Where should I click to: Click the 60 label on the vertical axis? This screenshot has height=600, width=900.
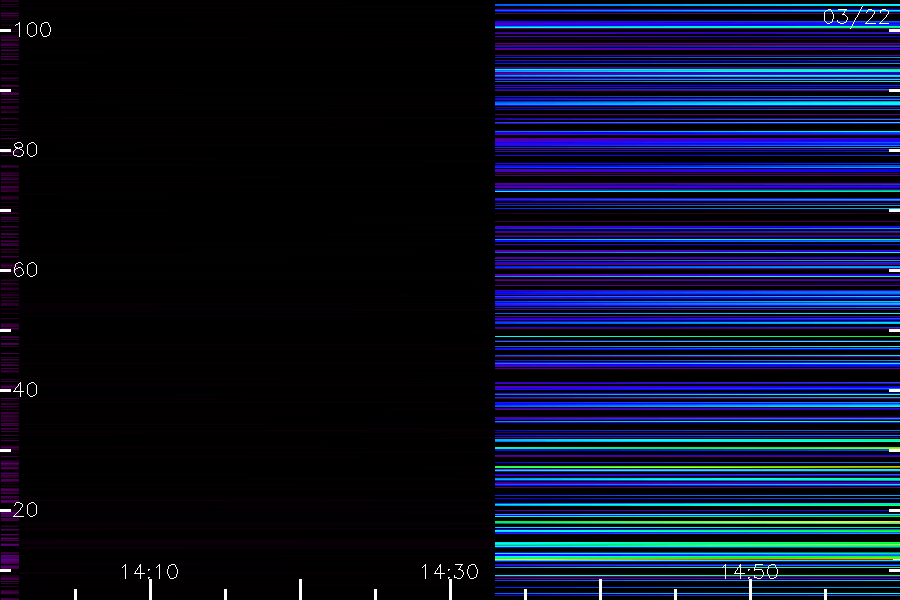(25, 270)
